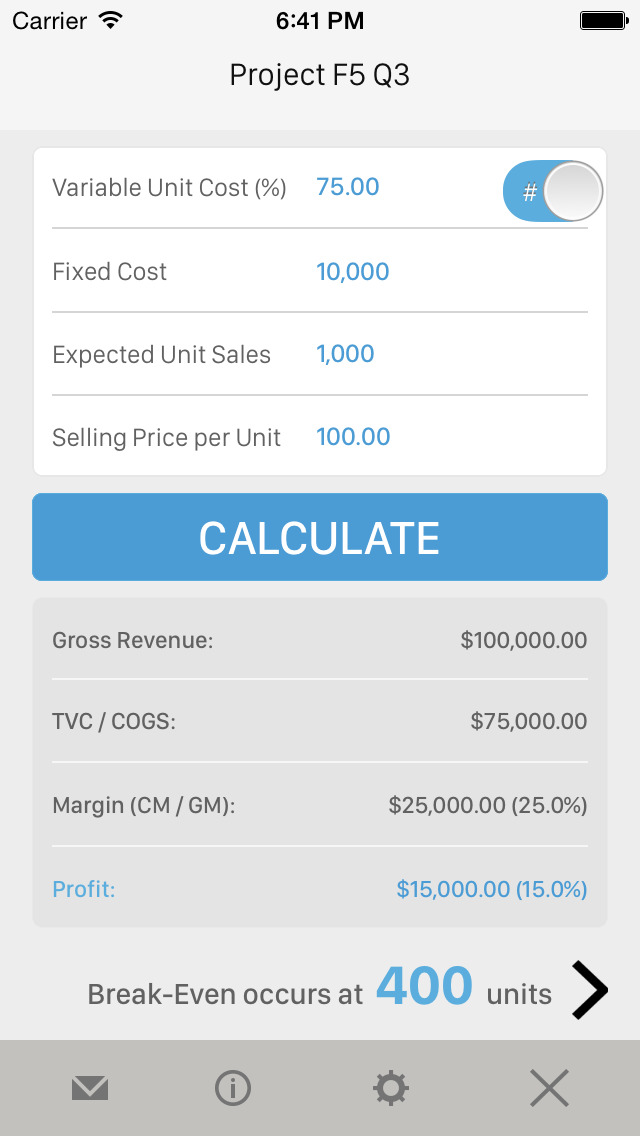The height and width of the screenshot is (1136, 640).
Task: Tap the X close icon in bottom bar
Action: pyautogui.click(x=549, y=1088)
